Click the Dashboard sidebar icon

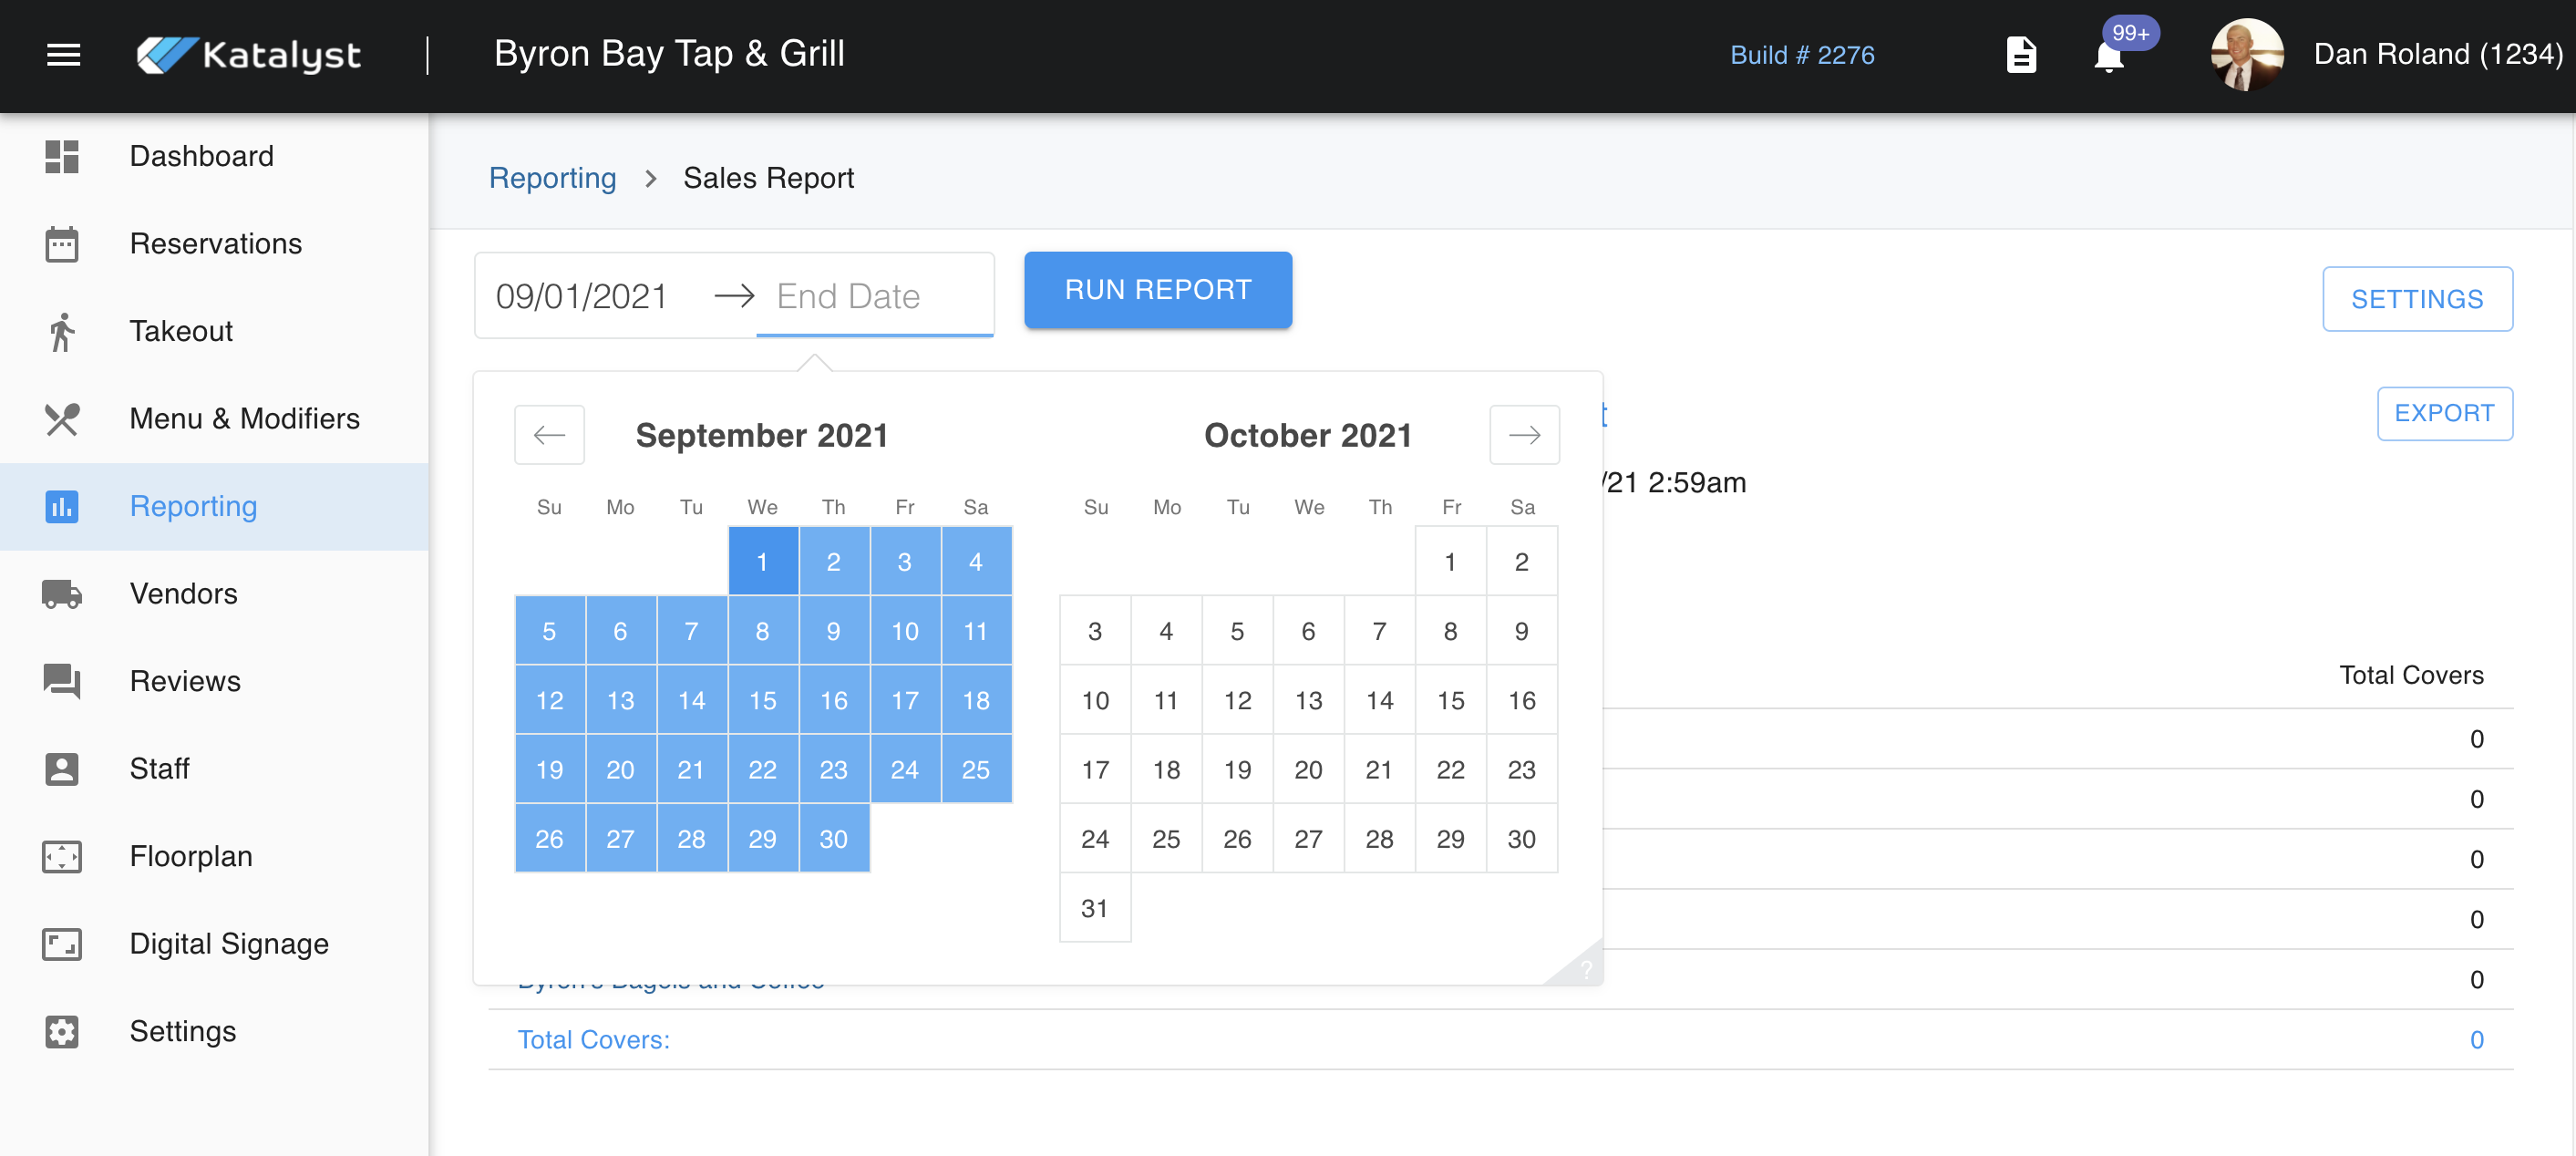[62, 156]
